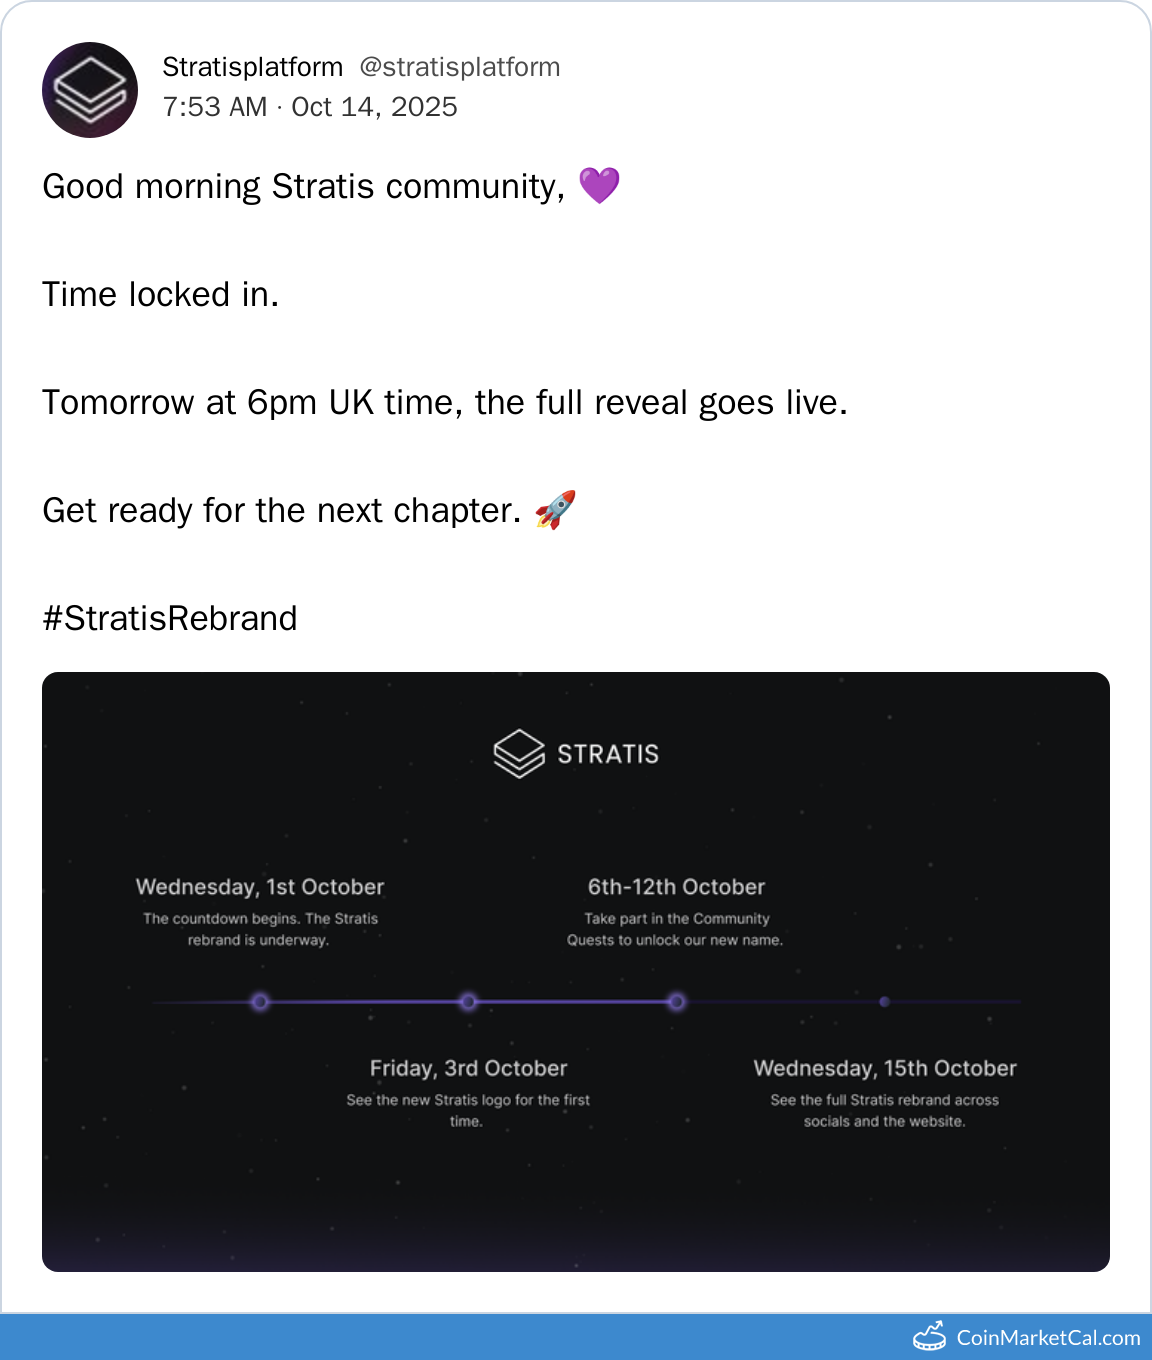
Task: Click the "Tomorrow at 6pm UK time" line
Action: coord(445,402)
